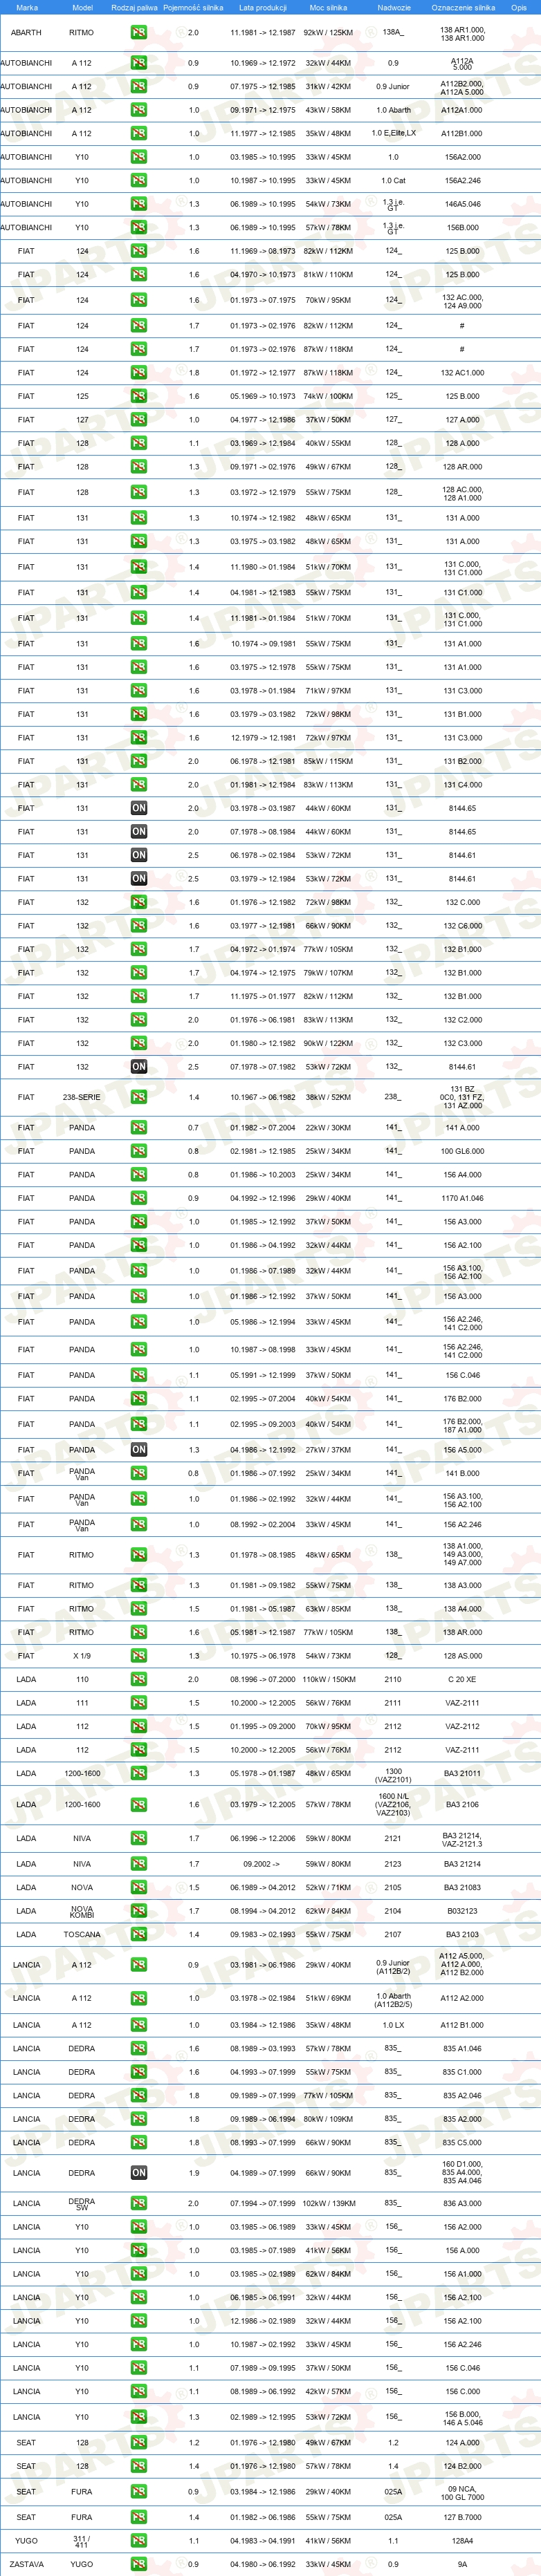
Task: Click the fuel icon in the FIAT 125 row
Action: [x=138, y=396]
